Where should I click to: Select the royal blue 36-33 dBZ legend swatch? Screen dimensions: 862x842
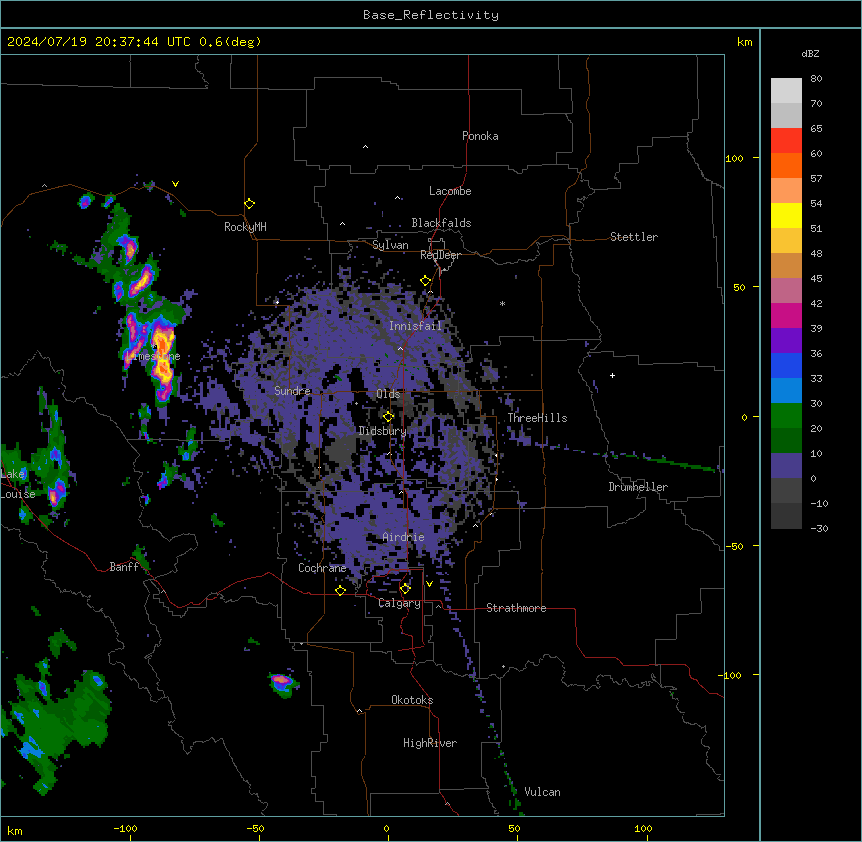pos(786,366)
